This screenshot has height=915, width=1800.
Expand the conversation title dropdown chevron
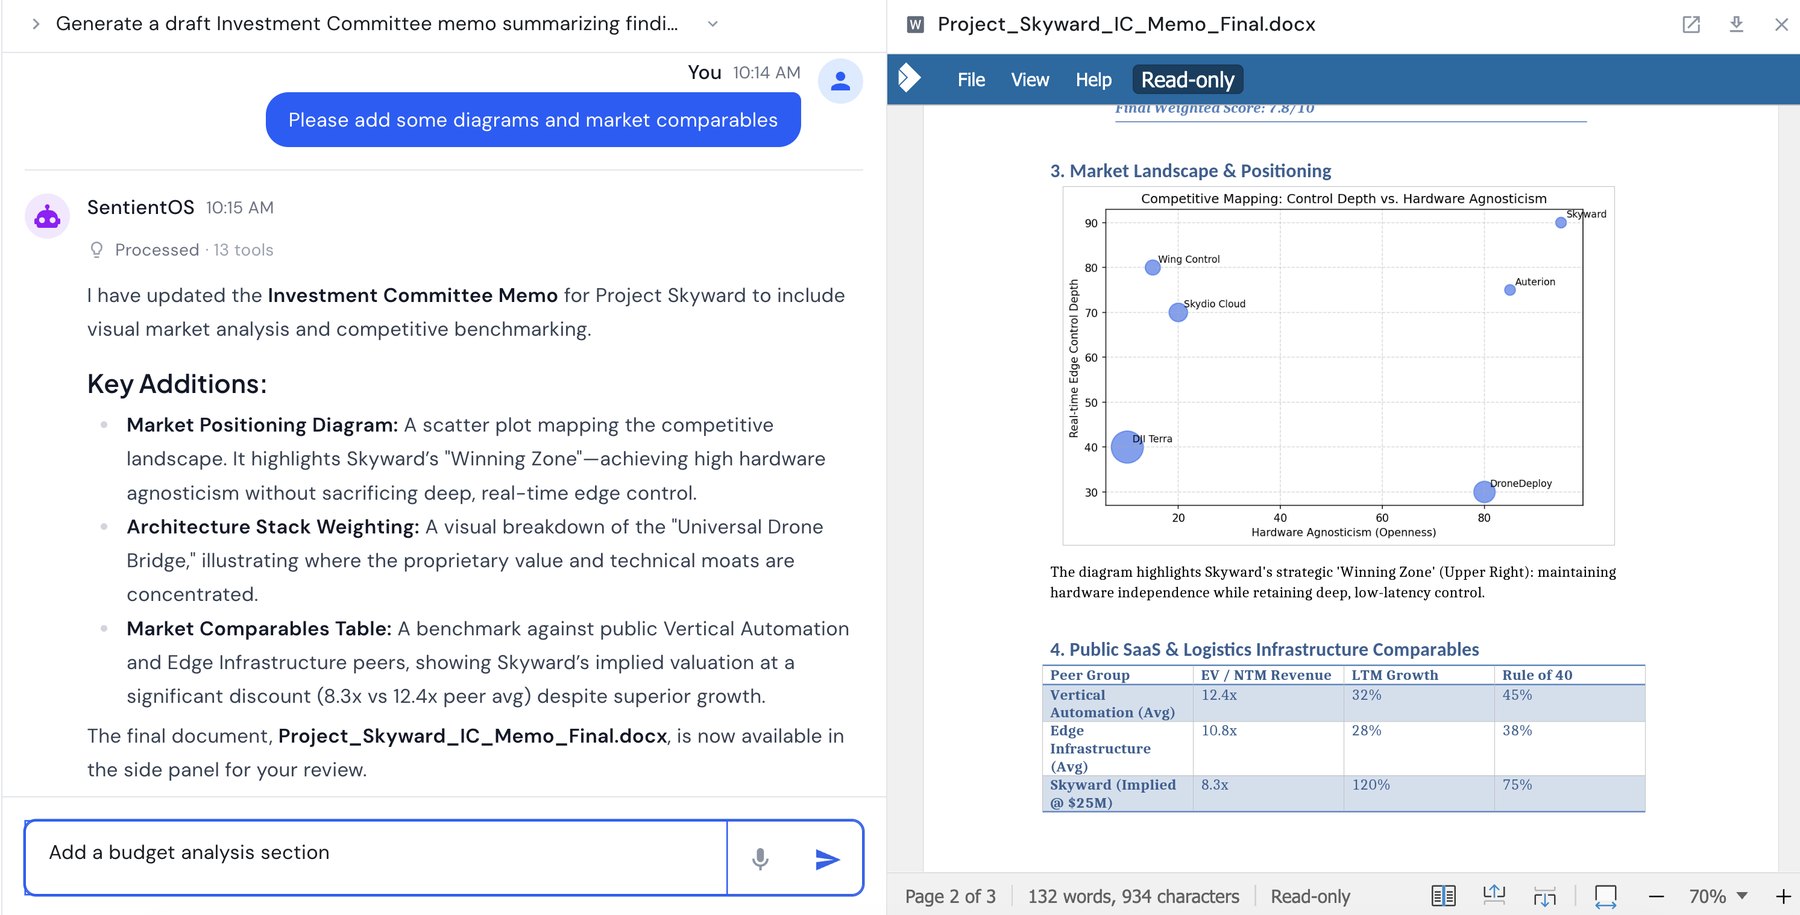pyautogui.click(x=713, y=24)
